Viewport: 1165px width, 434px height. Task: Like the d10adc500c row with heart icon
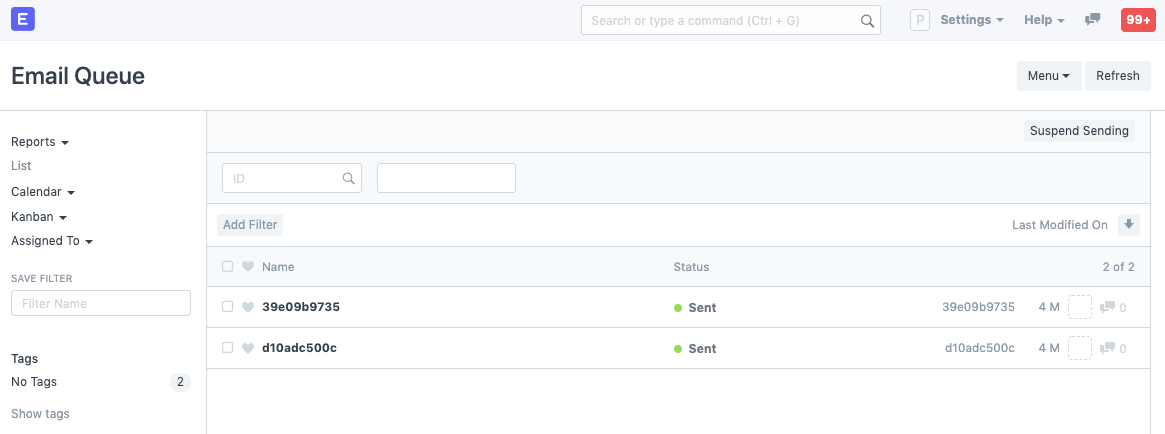(248, 349)
